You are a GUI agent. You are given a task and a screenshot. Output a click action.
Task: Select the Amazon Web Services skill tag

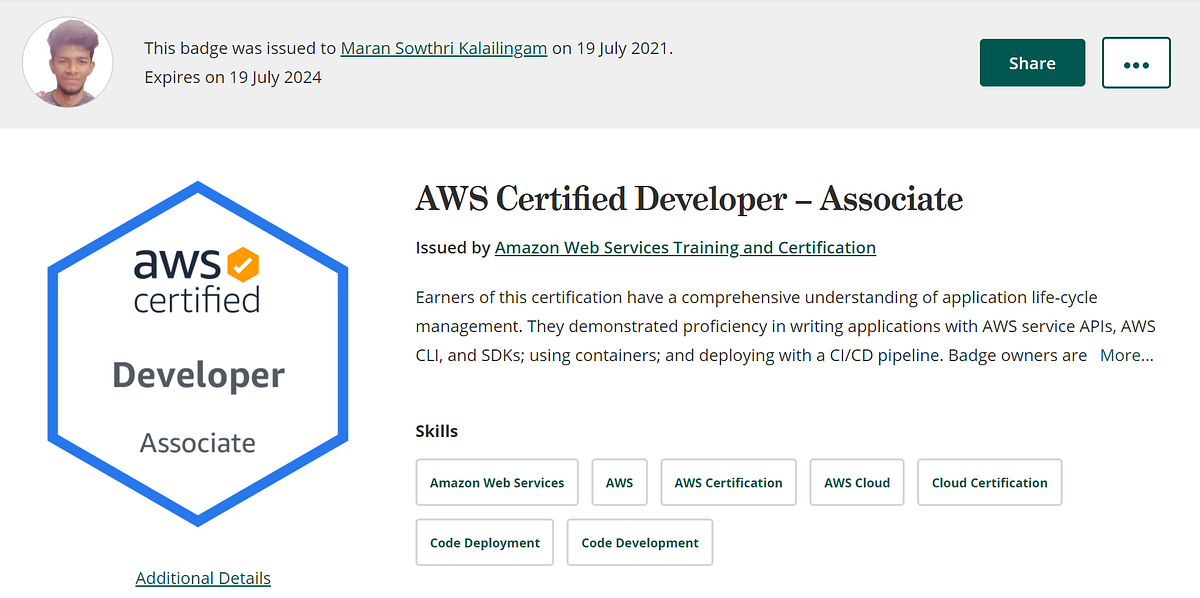coord(496,482)
